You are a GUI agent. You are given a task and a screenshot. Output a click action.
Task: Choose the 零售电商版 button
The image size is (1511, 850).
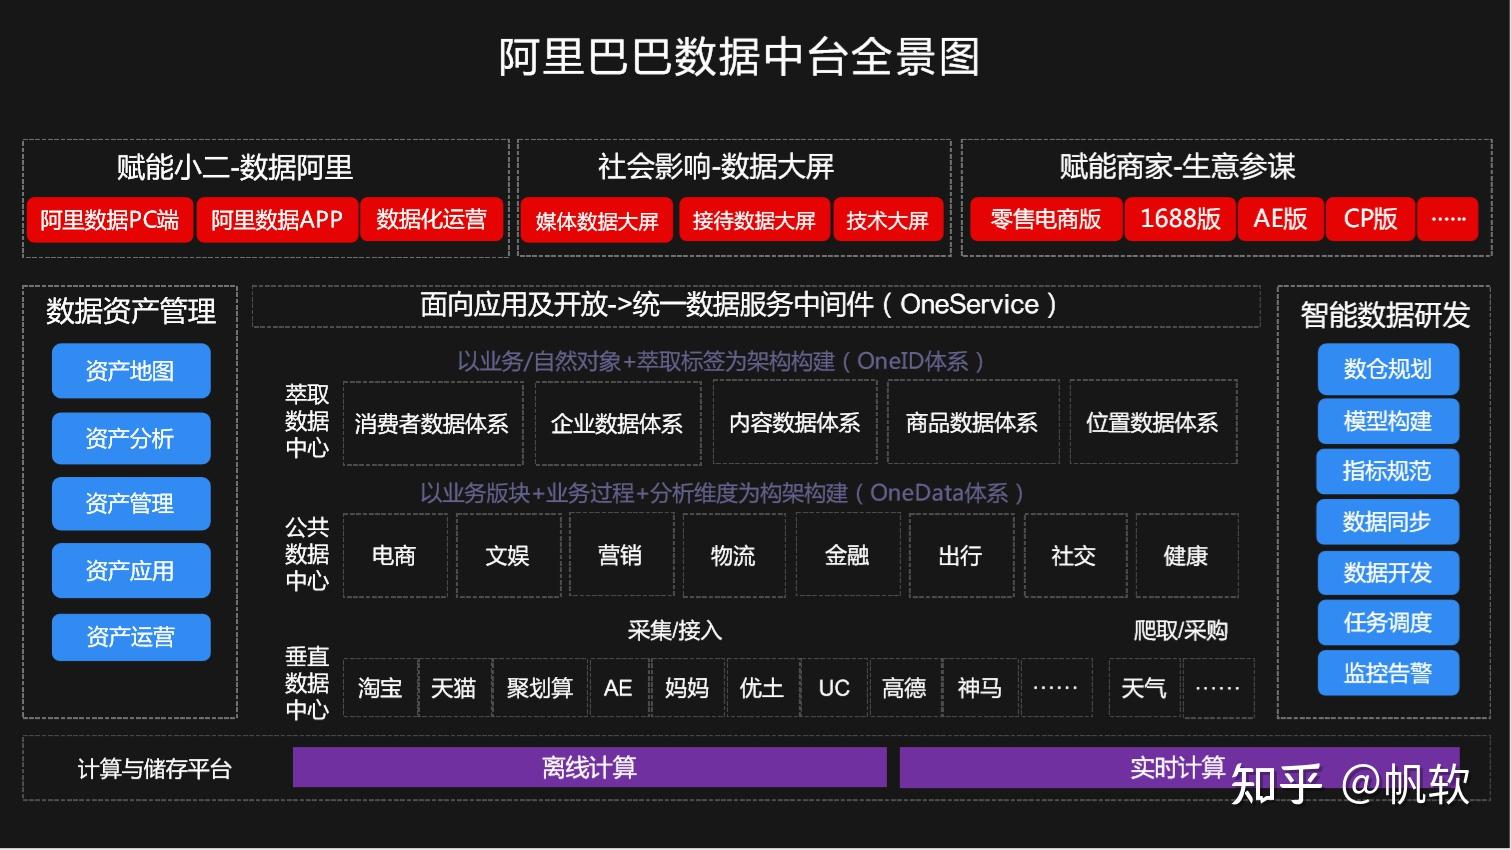[x=1046, y=220]
